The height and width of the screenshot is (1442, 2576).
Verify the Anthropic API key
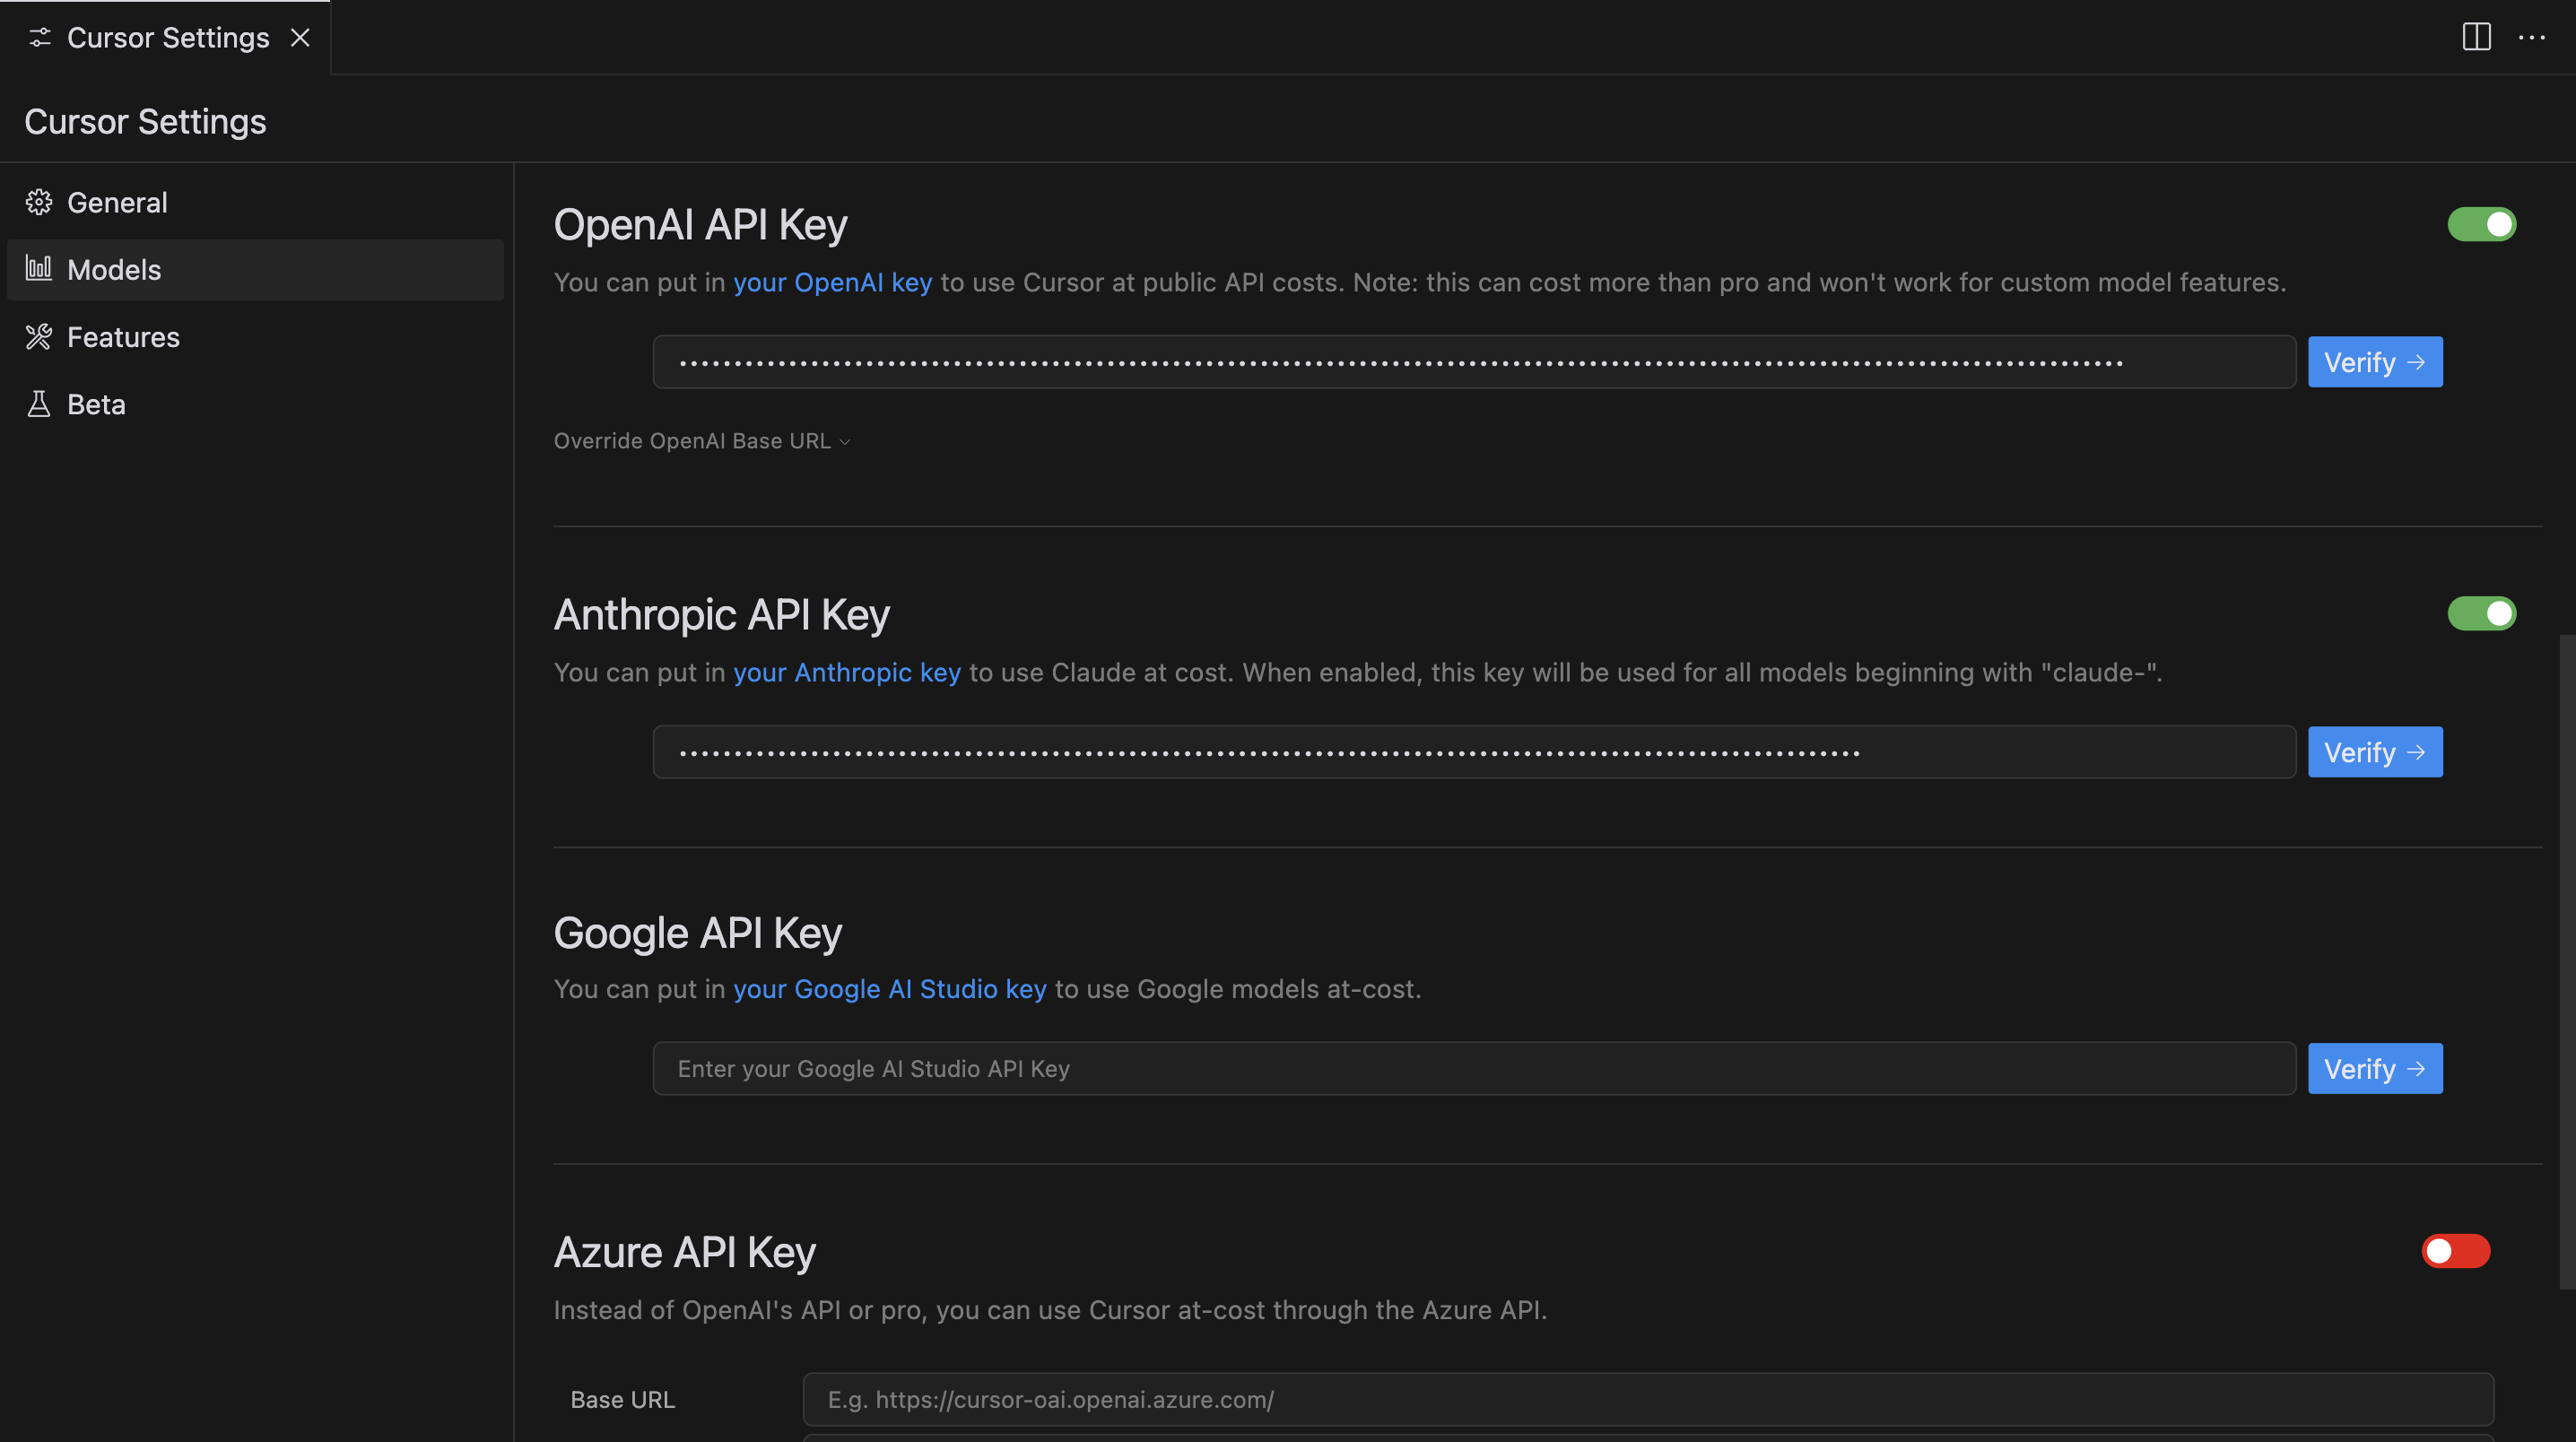coord(2375,751)
